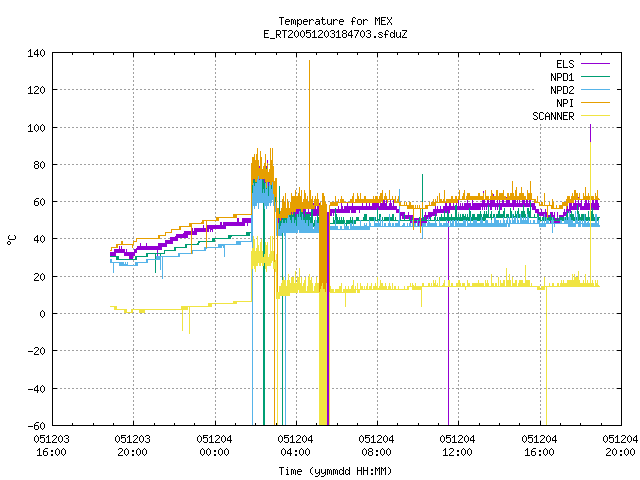
Task: Click the 0 y-axis tick label
Action: [x=42, y=314]
